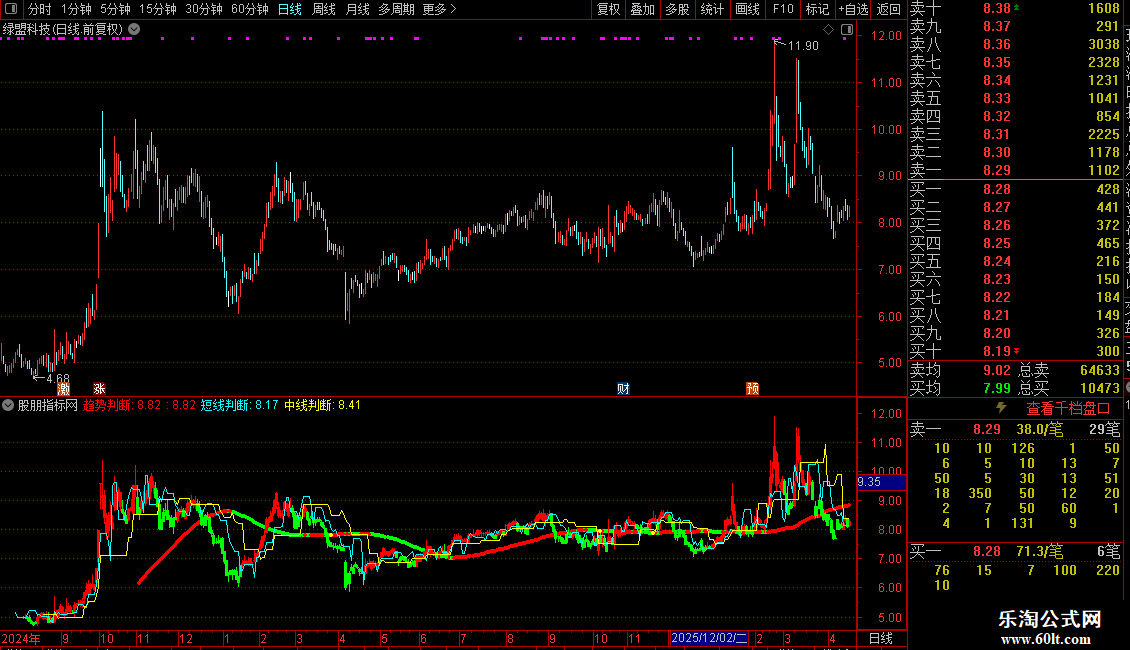Click the 买均 value 7.99
The width and height of the screenshot is (1130, 650).
click(997, 388)
